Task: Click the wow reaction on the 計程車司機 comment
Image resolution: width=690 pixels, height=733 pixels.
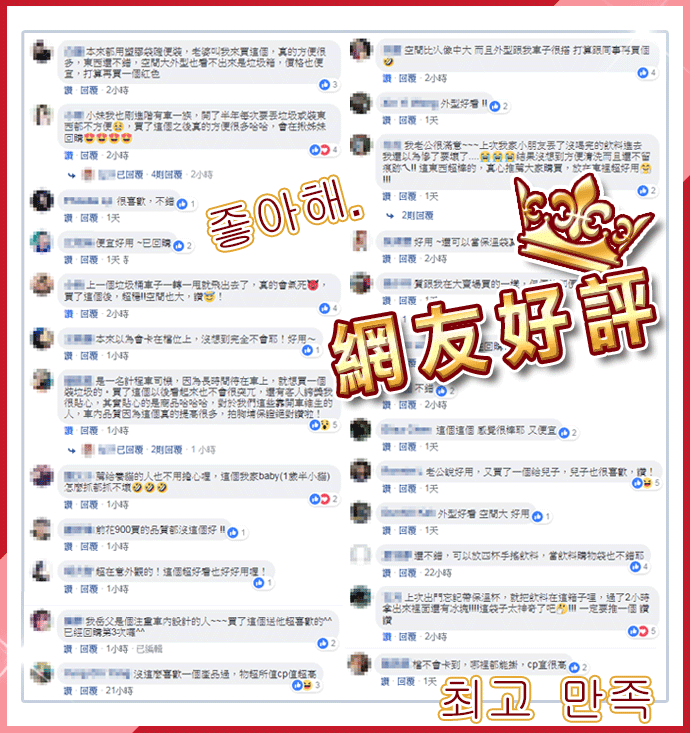Action: 325,425
